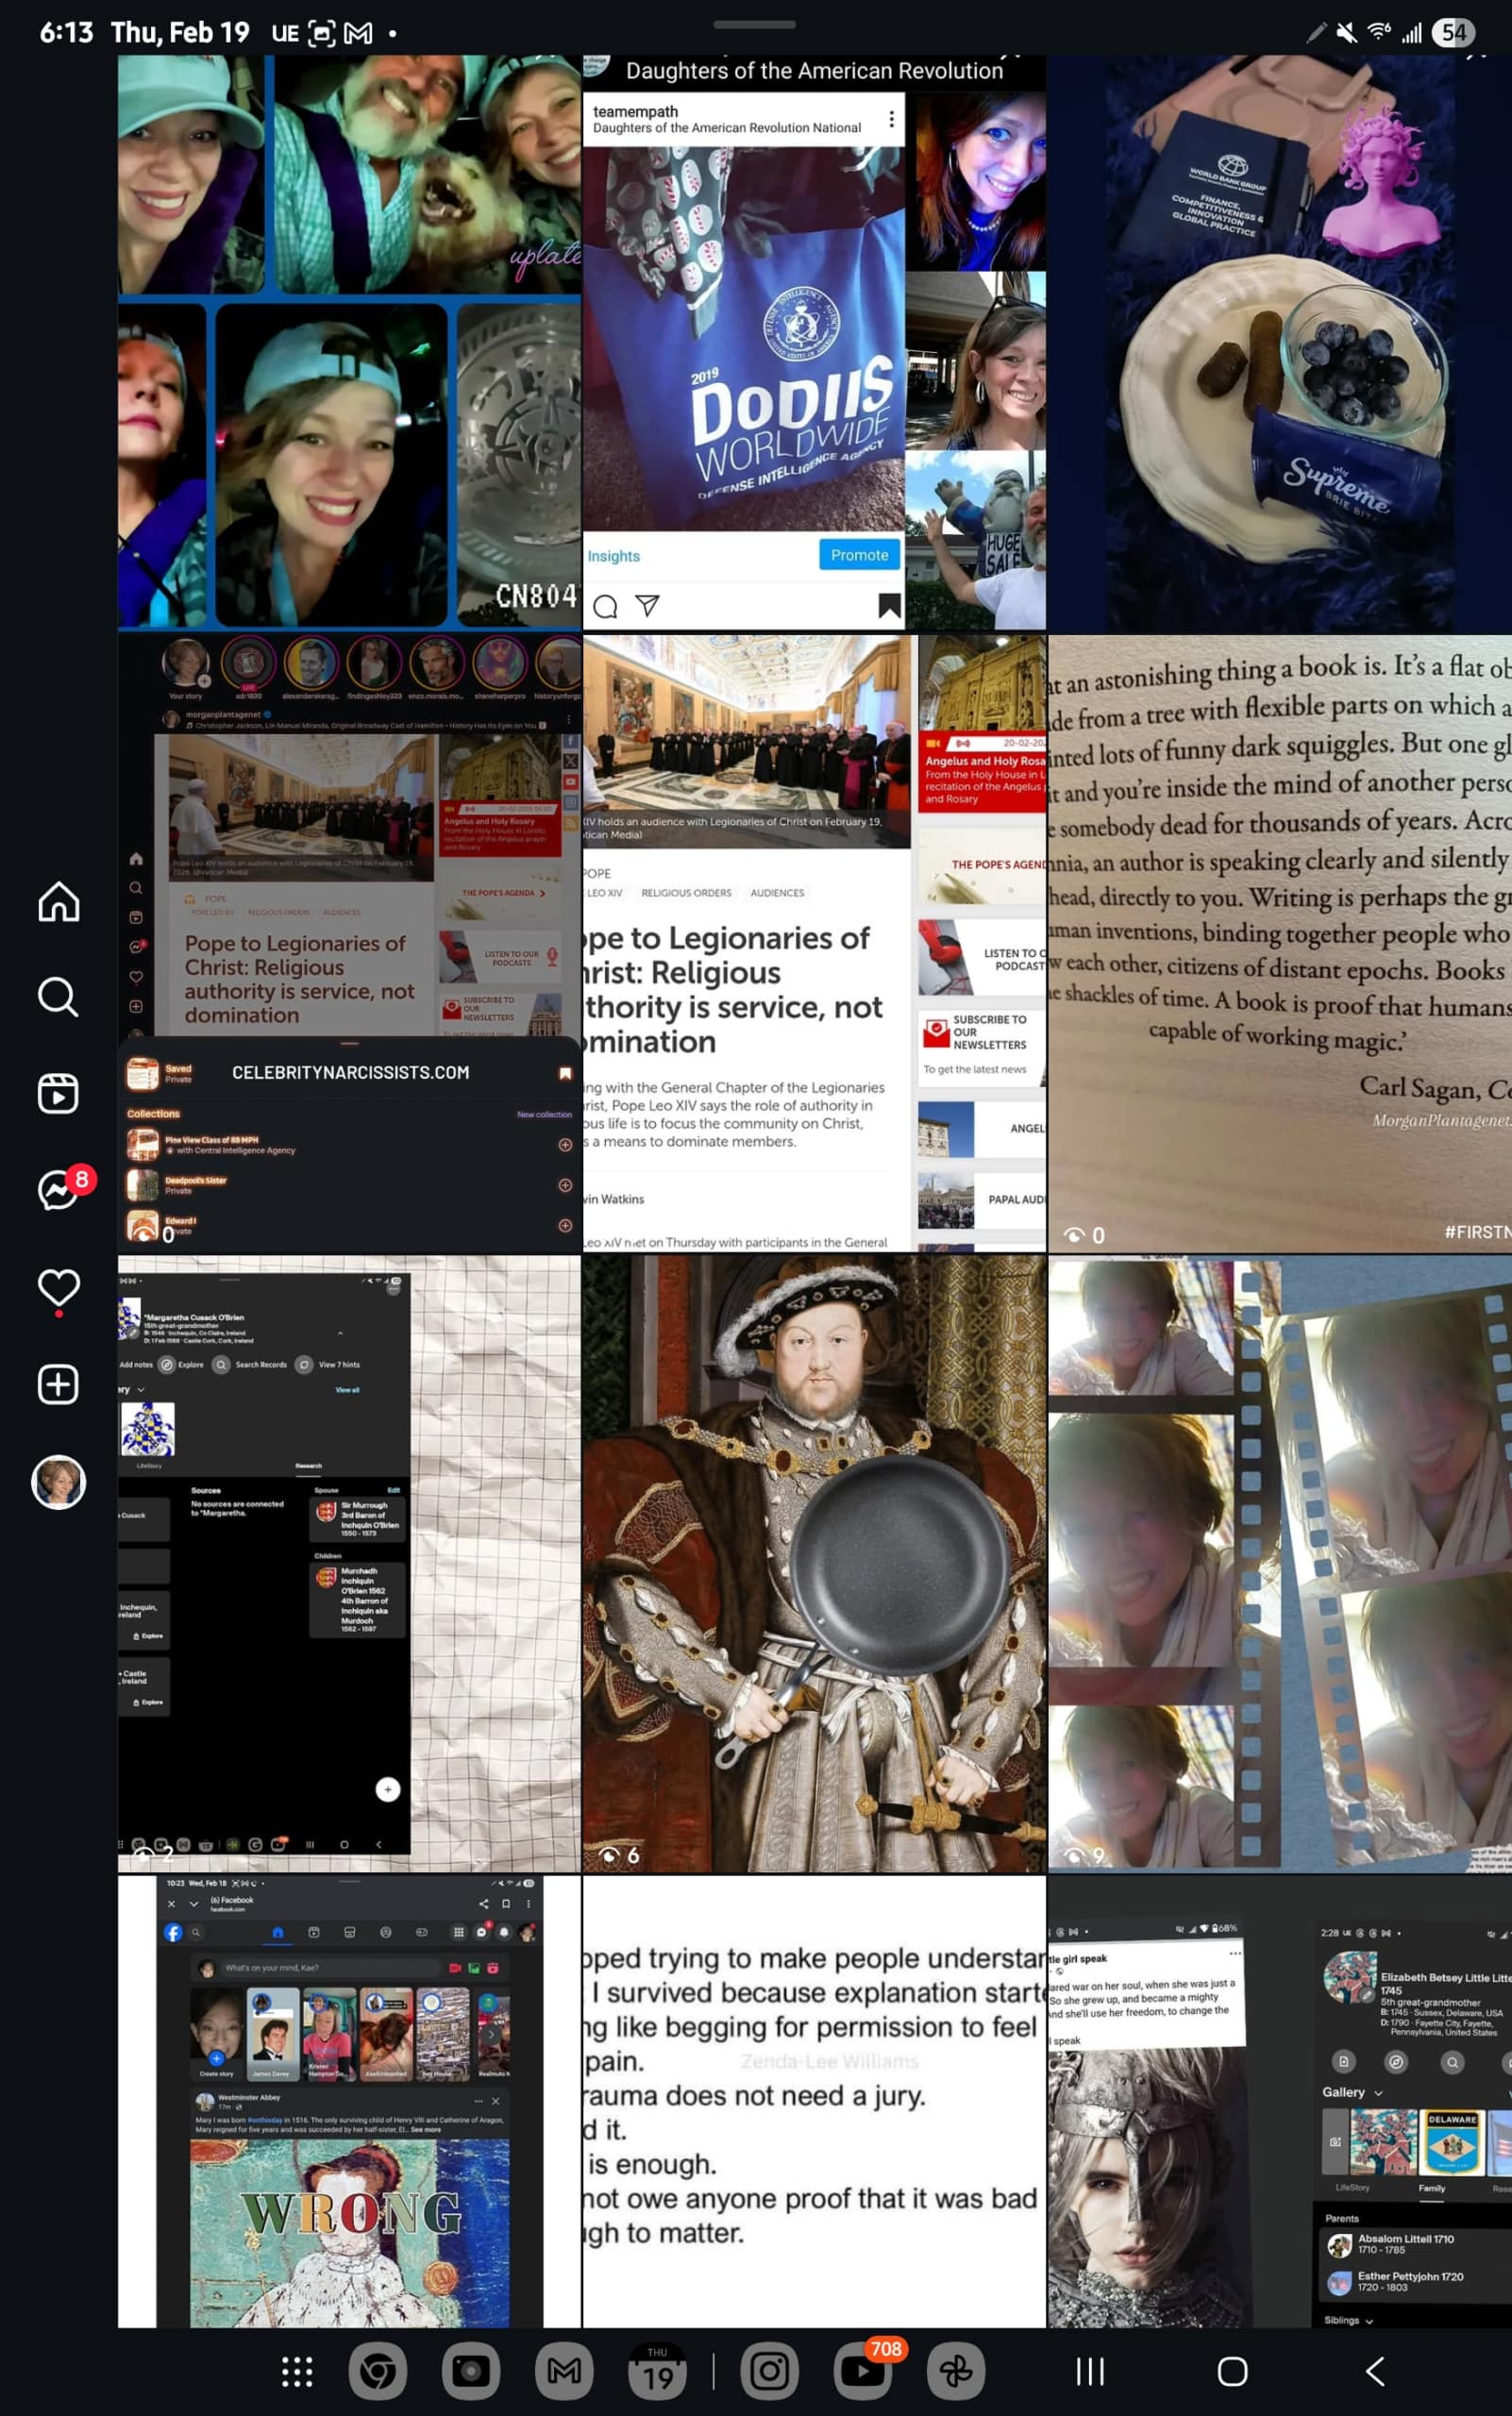Open Gmail from the taskbar
The width and height of the screenshot is (1512, 2416).
pyautogui.click(x=564, y=2371)
